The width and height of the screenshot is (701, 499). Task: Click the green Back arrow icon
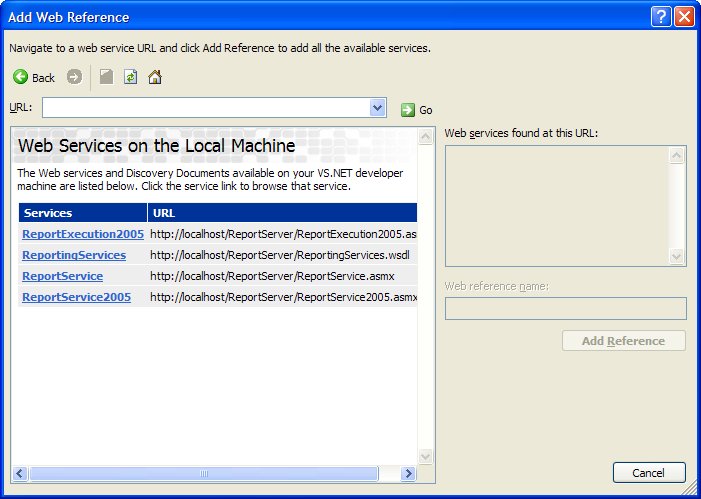[x=20, y=77]
